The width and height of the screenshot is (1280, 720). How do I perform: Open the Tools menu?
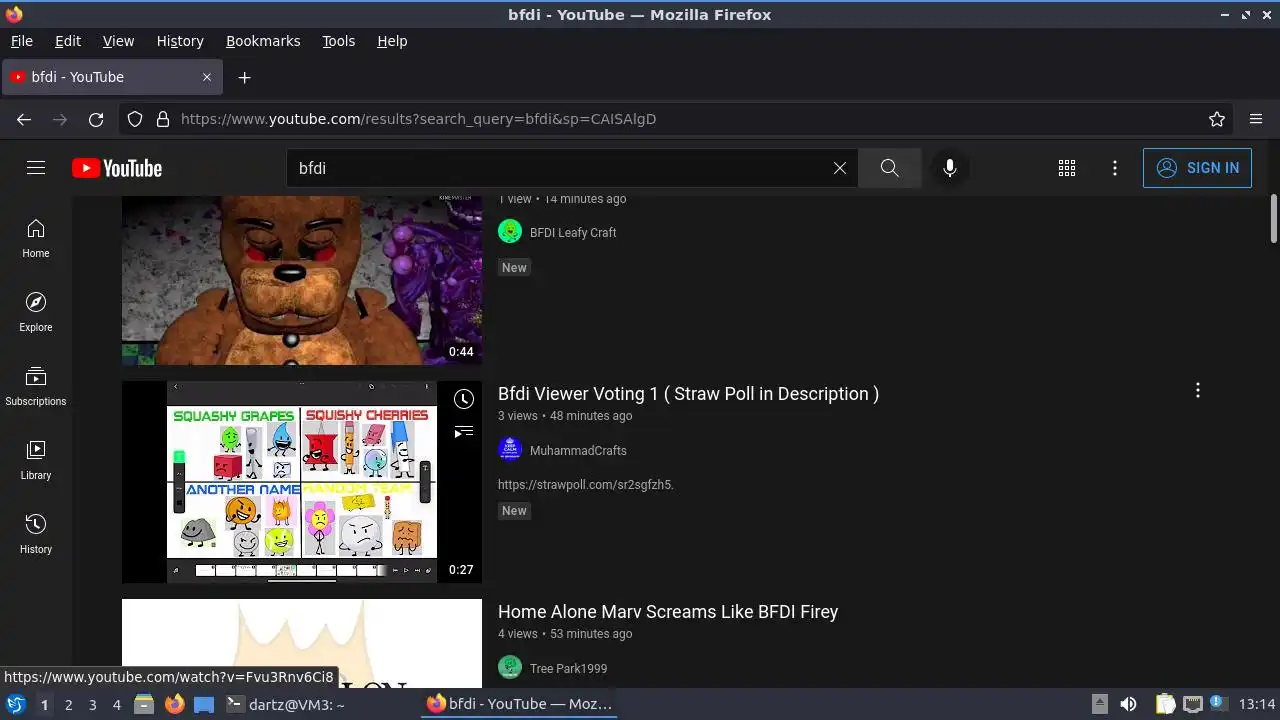tap(338, 41)
